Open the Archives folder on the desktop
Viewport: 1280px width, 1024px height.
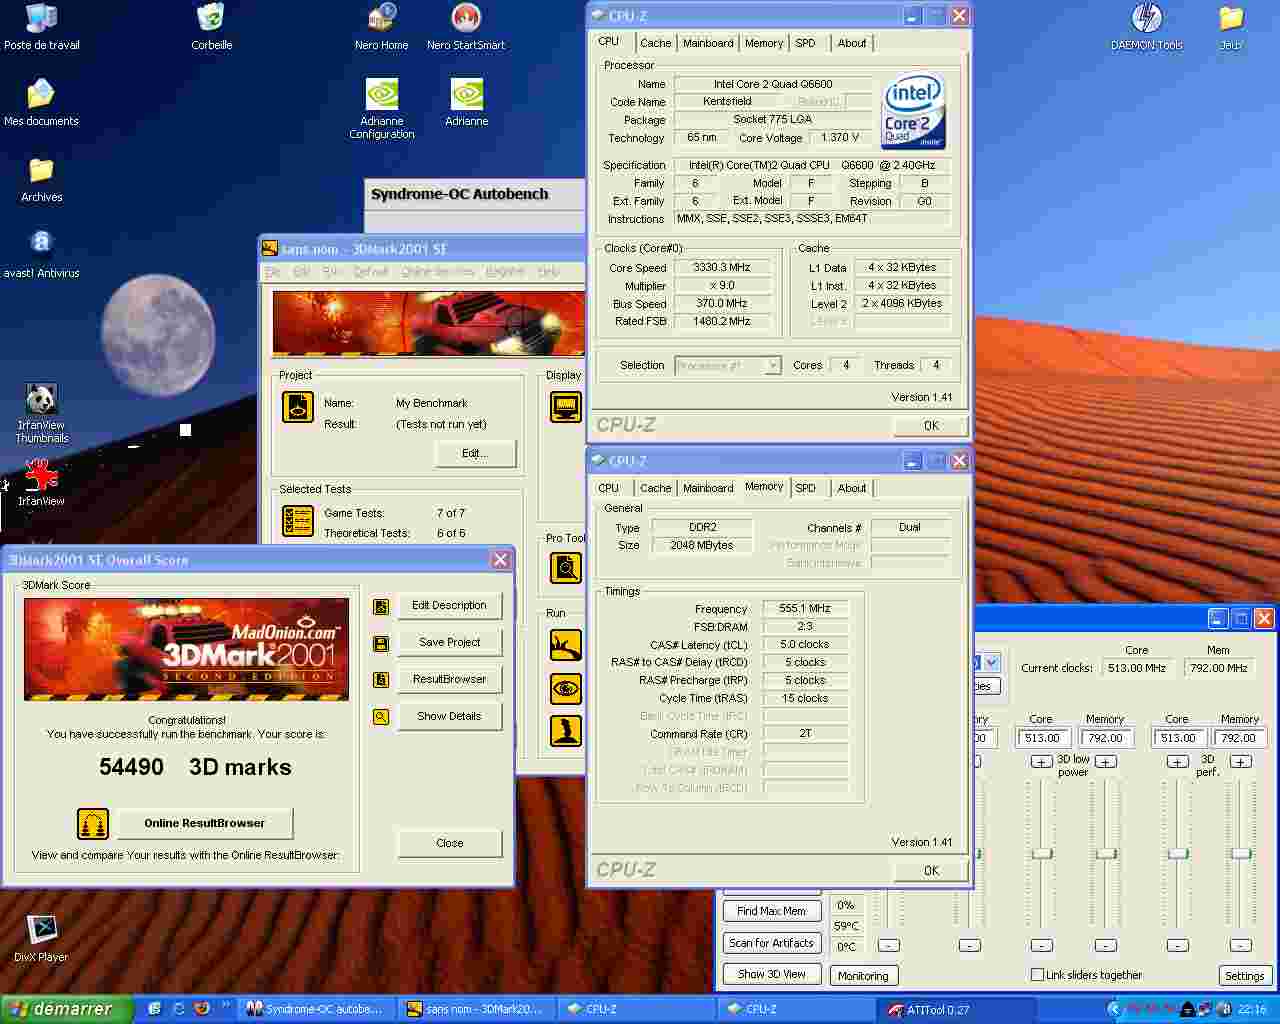[41, 179]
